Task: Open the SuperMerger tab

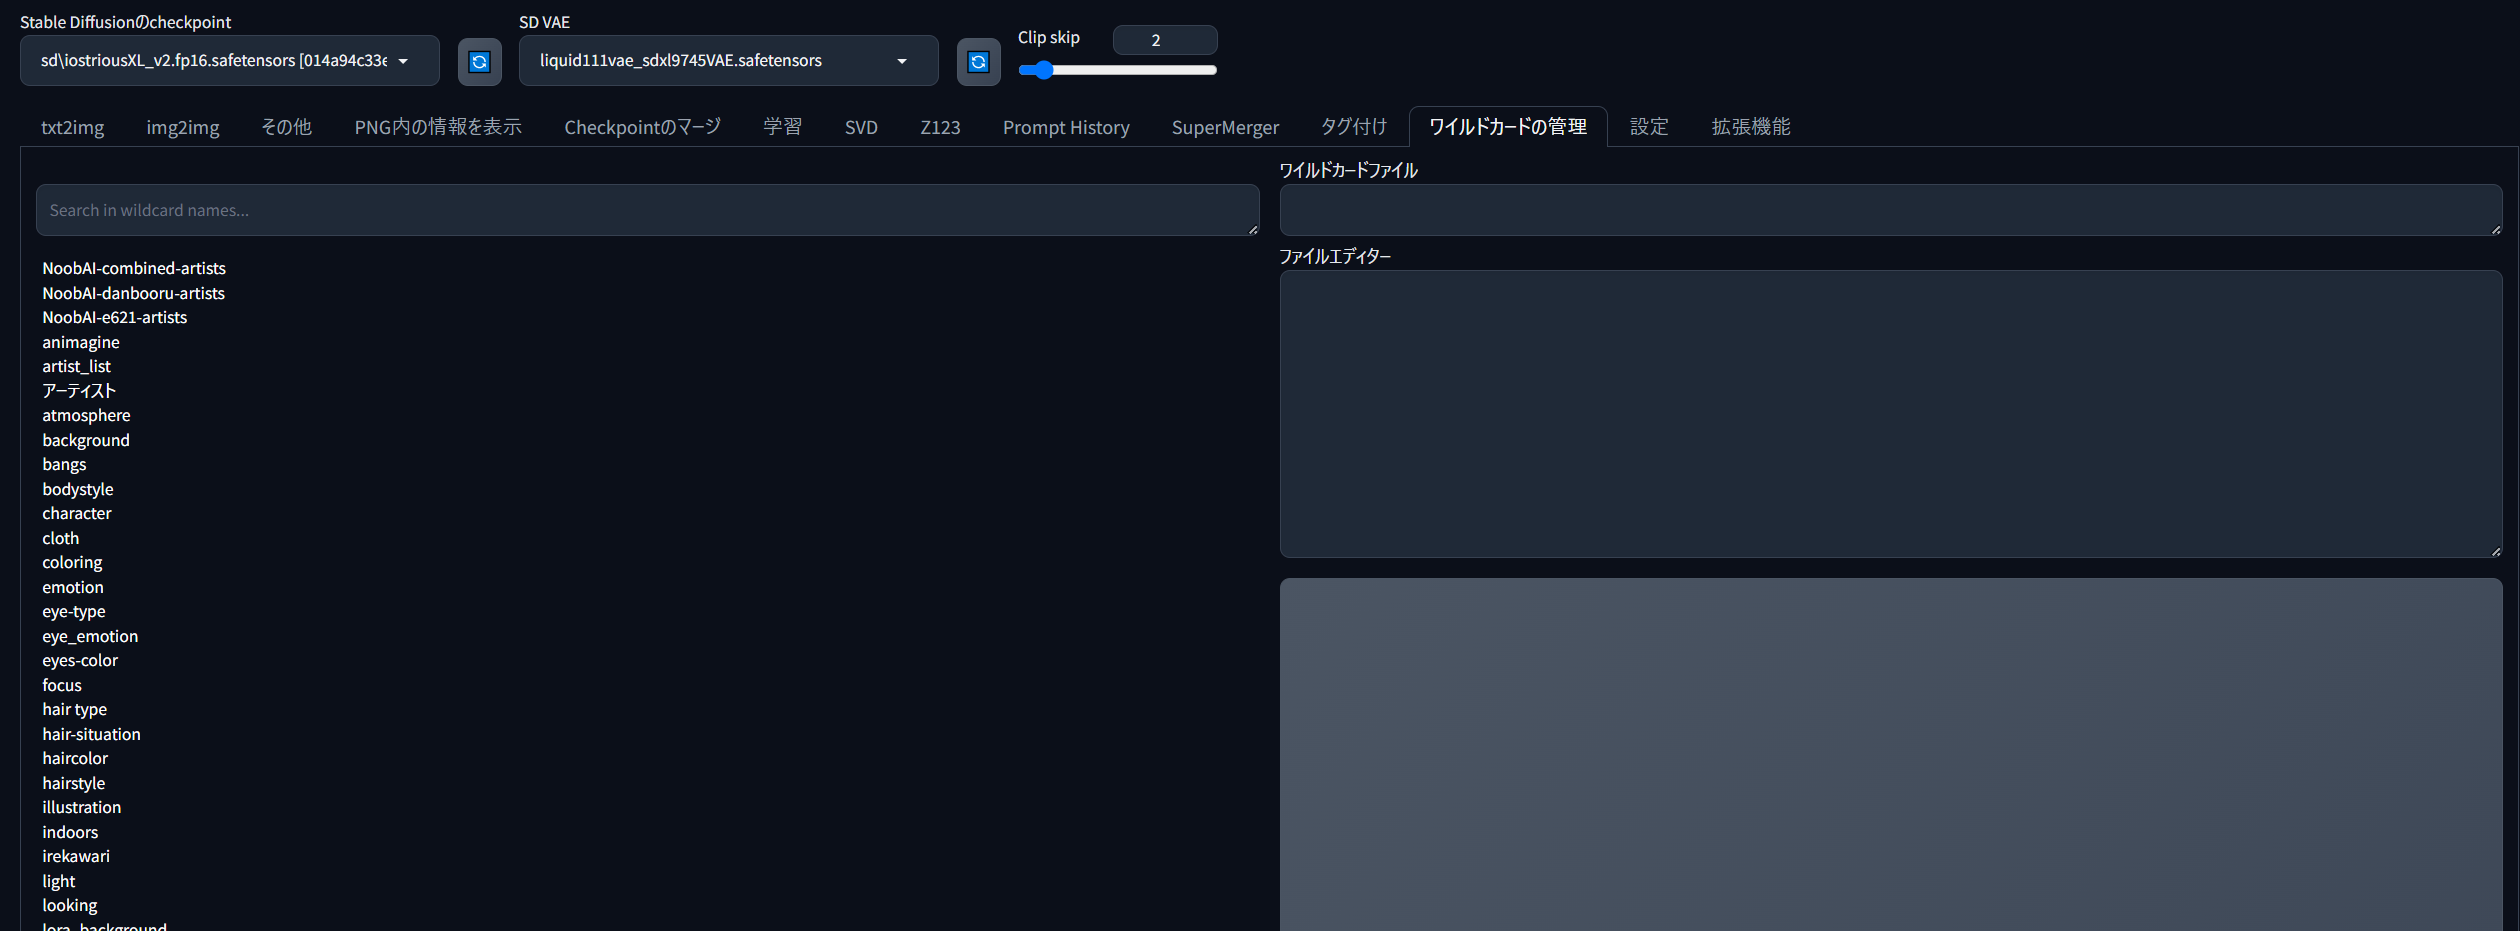Action: click(1225, 127)
